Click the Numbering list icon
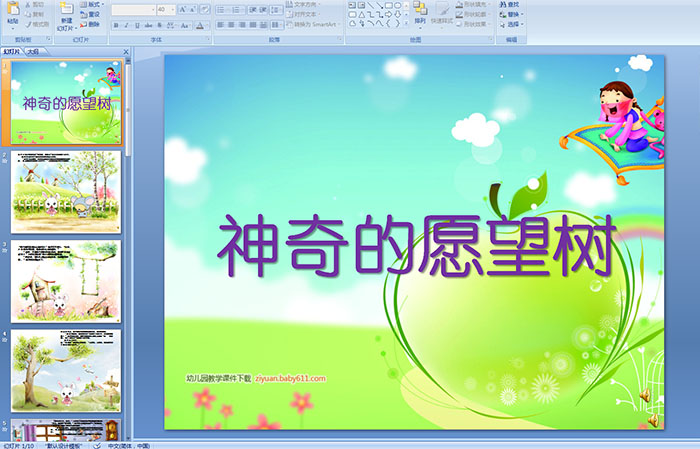700x449 pixels. pos(237,9)
